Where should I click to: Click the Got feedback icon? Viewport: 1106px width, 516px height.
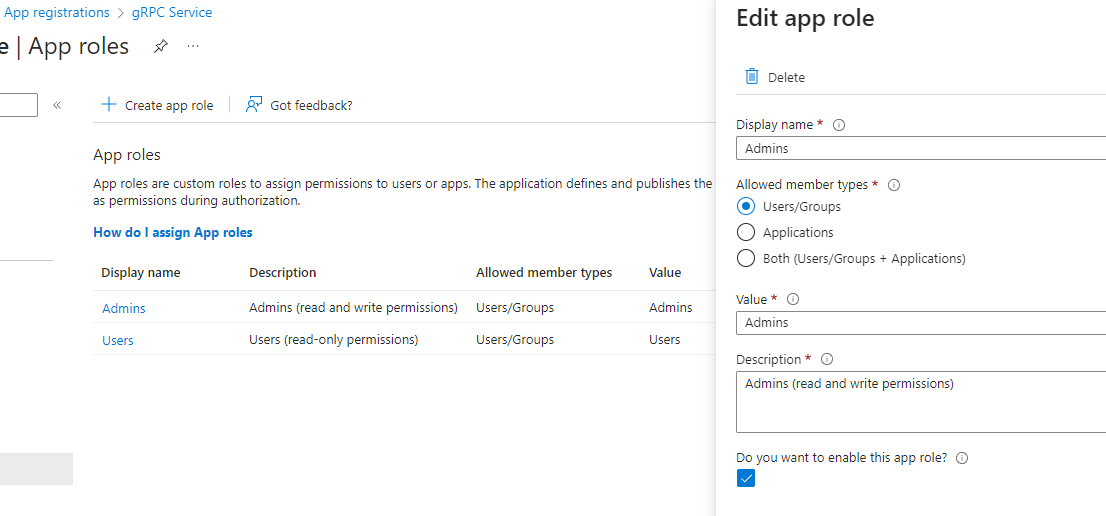(254, 105)
